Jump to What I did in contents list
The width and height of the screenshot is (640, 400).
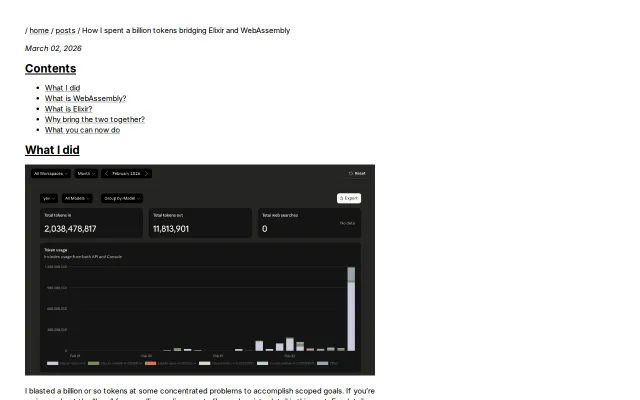(62, 88)
